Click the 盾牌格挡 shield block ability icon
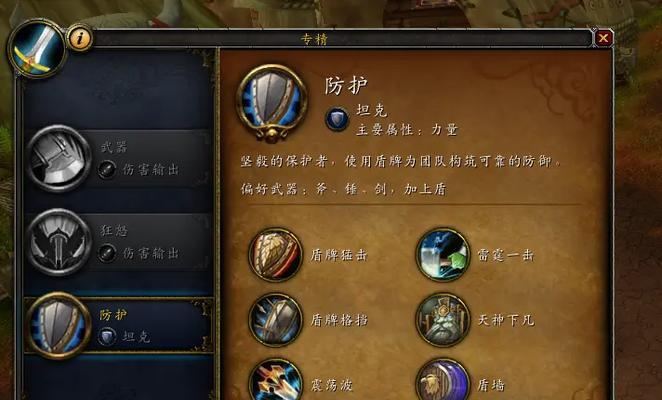This screenshot has width=662, height=400. 275,320
